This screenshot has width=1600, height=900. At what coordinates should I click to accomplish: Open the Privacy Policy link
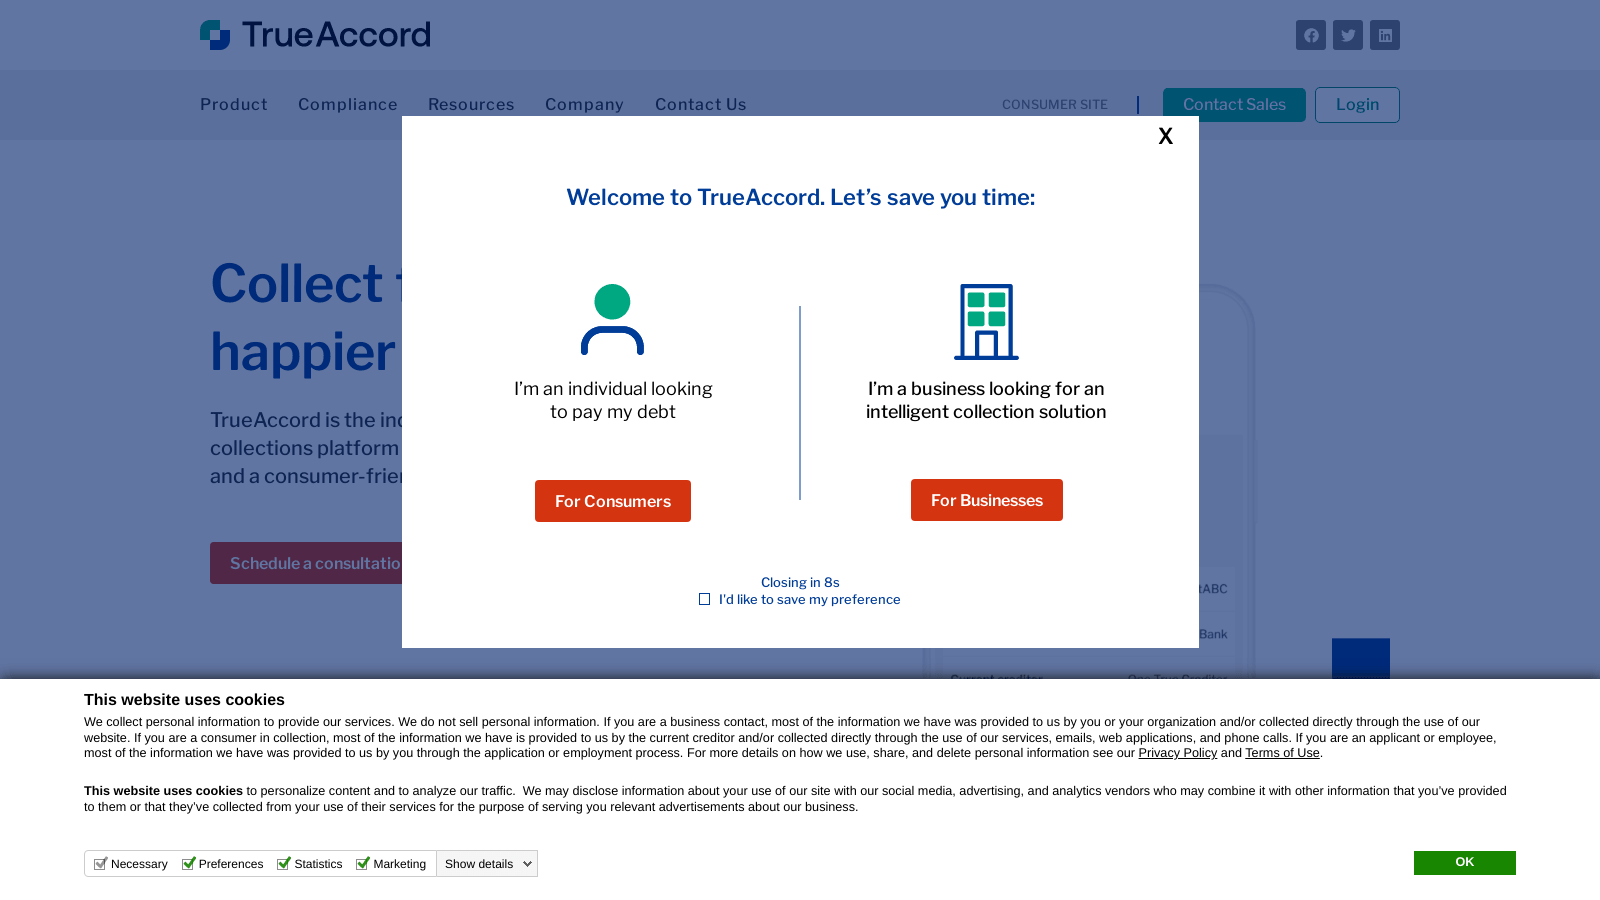pos(1177,753)
